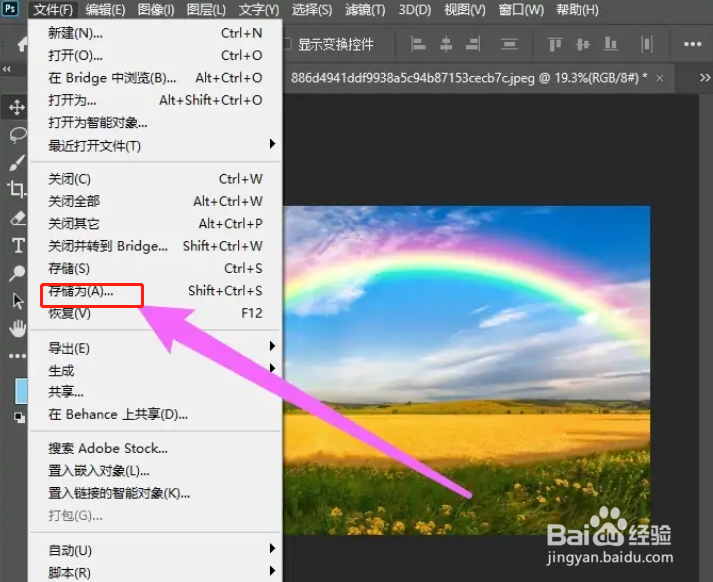
Task: Click the Photoshop Ps logo icon
Action: pyautogui.click(x=10, y=9)
